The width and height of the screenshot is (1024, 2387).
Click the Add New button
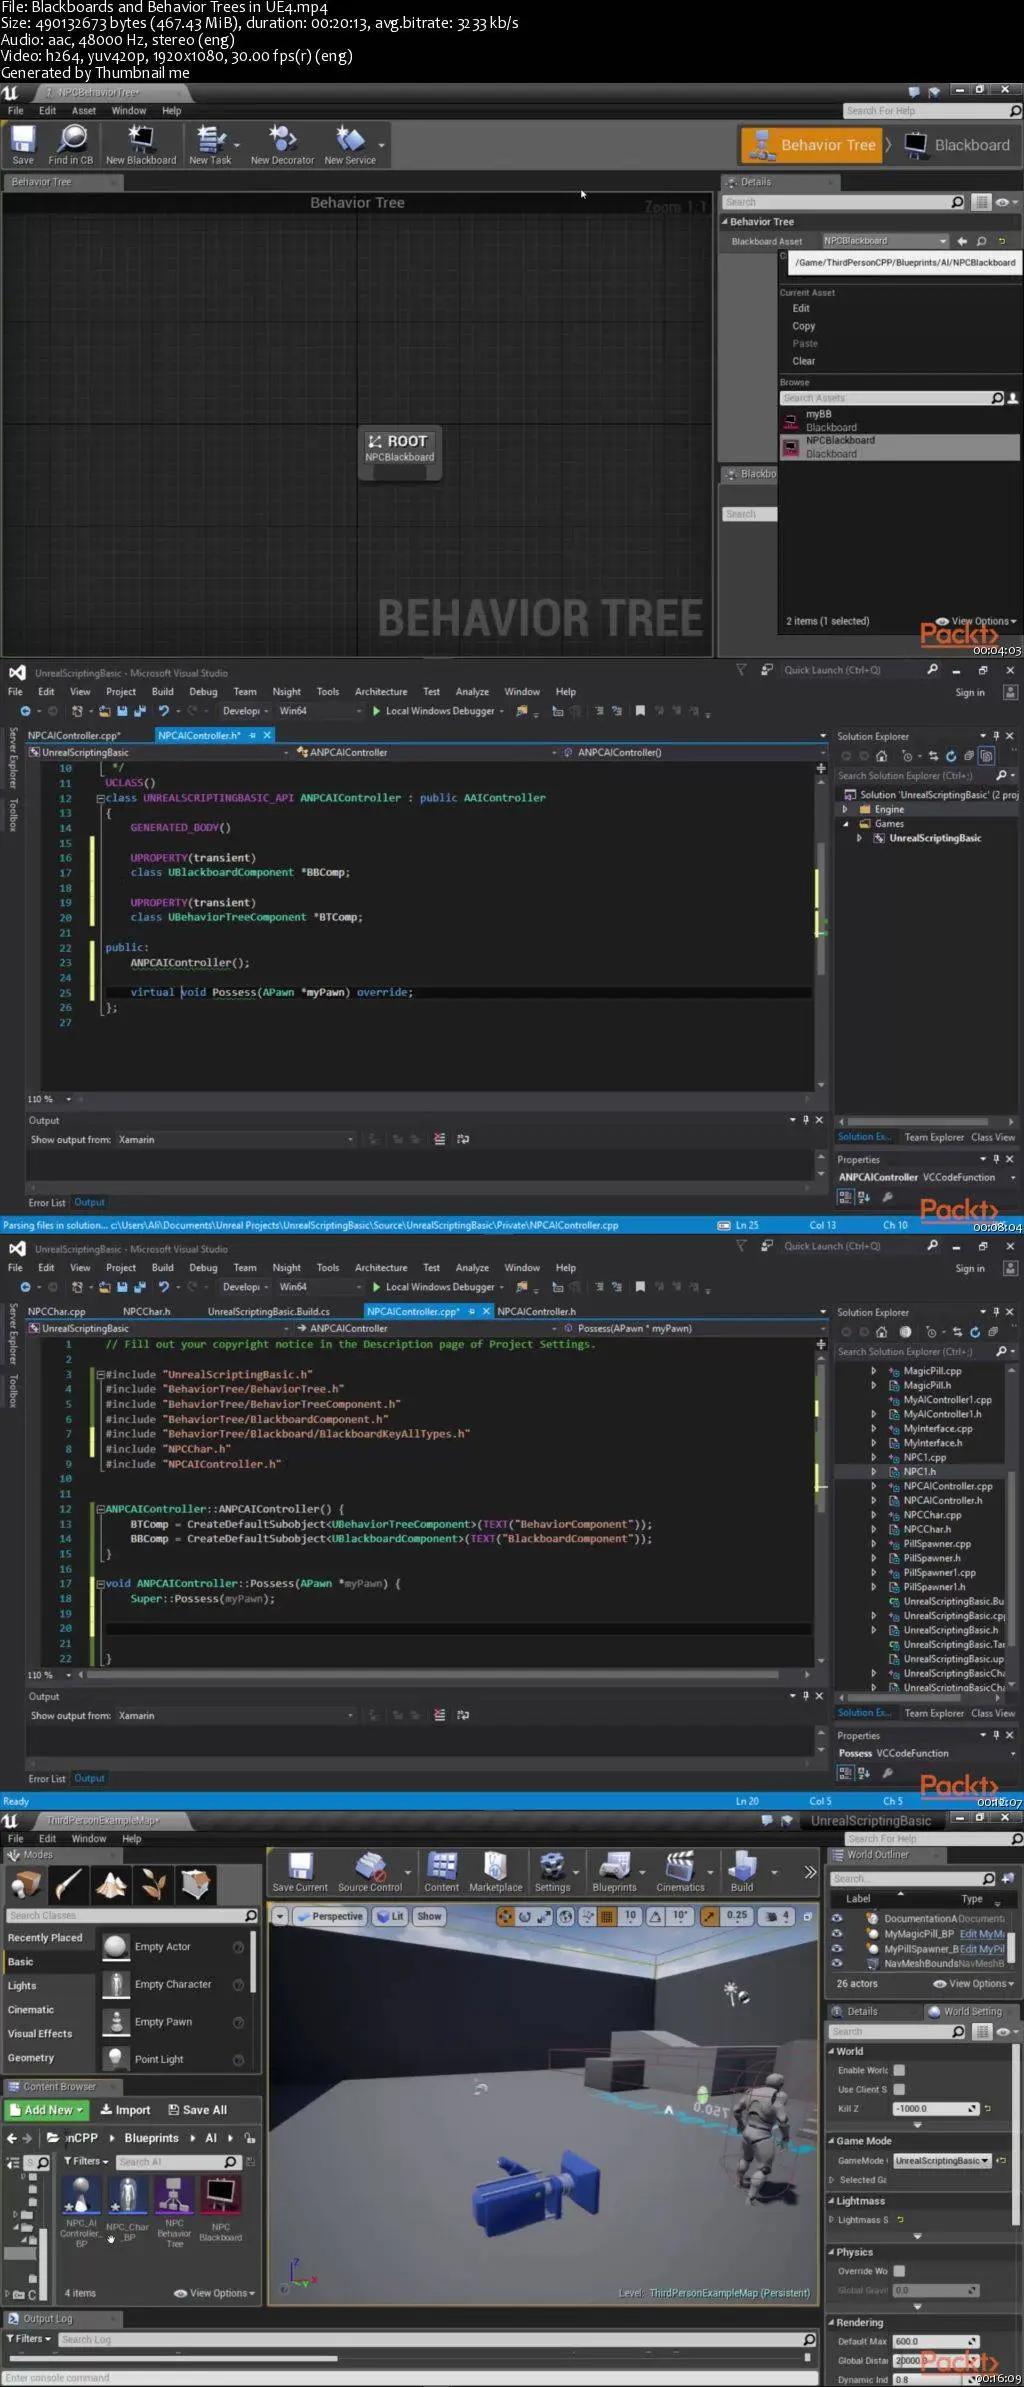coord(47,2110)
